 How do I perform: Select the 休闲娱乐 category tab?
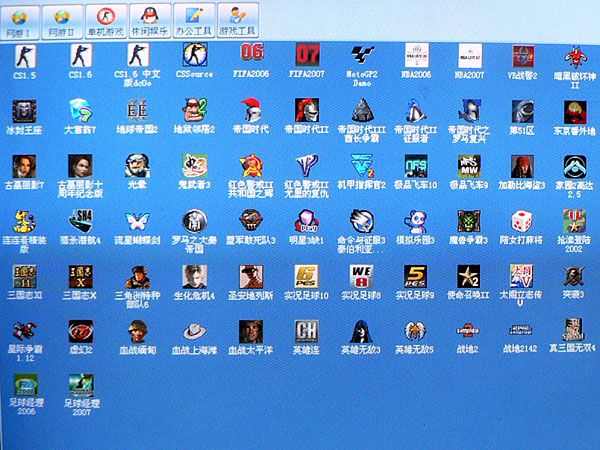(151, 19)
